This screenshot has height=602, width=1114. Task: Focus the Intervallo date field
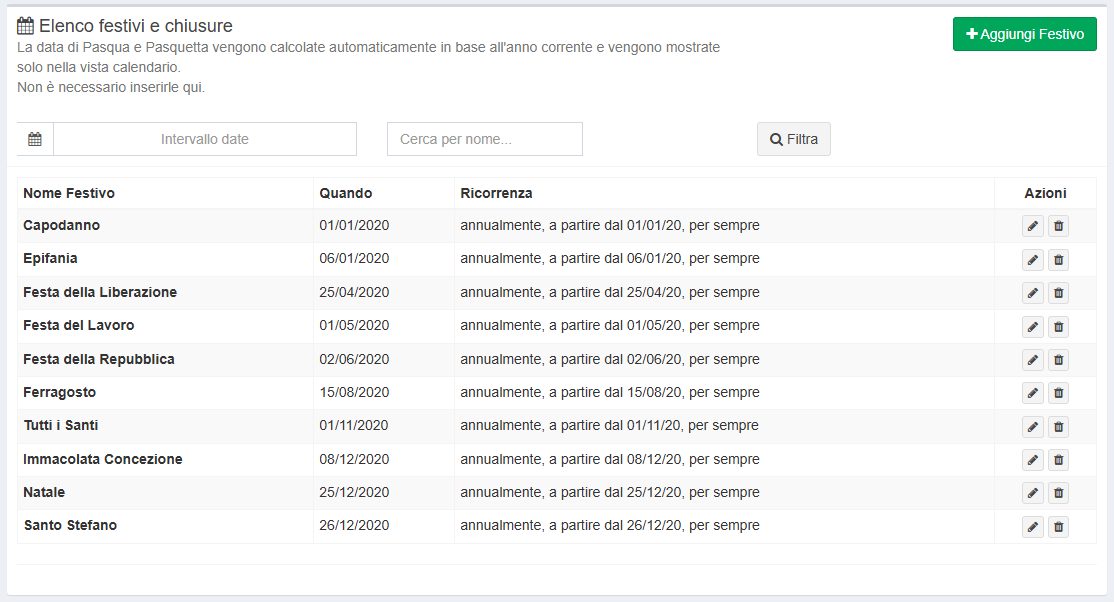(x=204, y=139)
